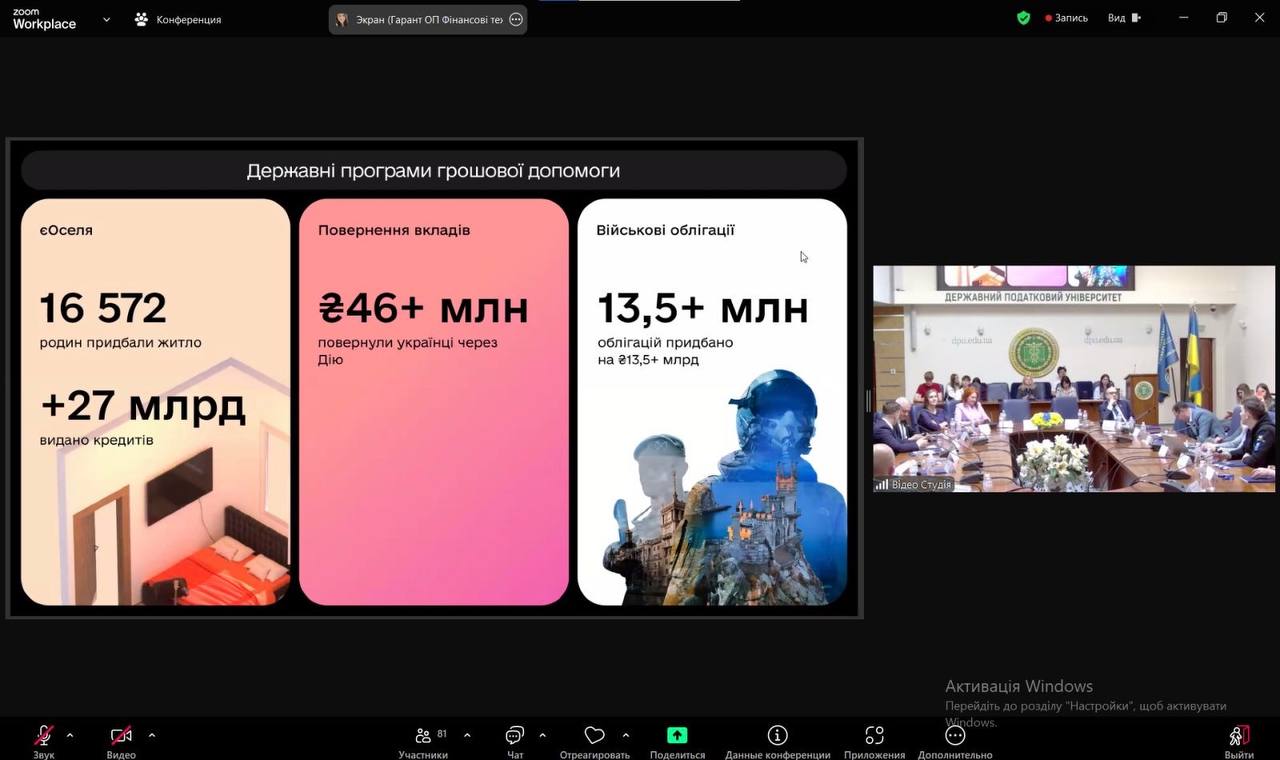
Task: Select the Відео Студія video thumbnail
Action: 1073,378
